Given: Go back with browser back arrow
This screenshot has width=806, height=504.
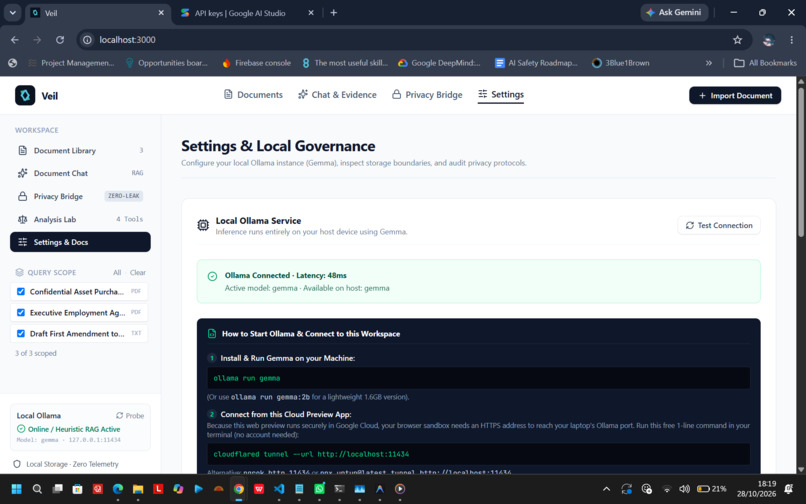Looking at the screenshot, I should coord(15,40).
